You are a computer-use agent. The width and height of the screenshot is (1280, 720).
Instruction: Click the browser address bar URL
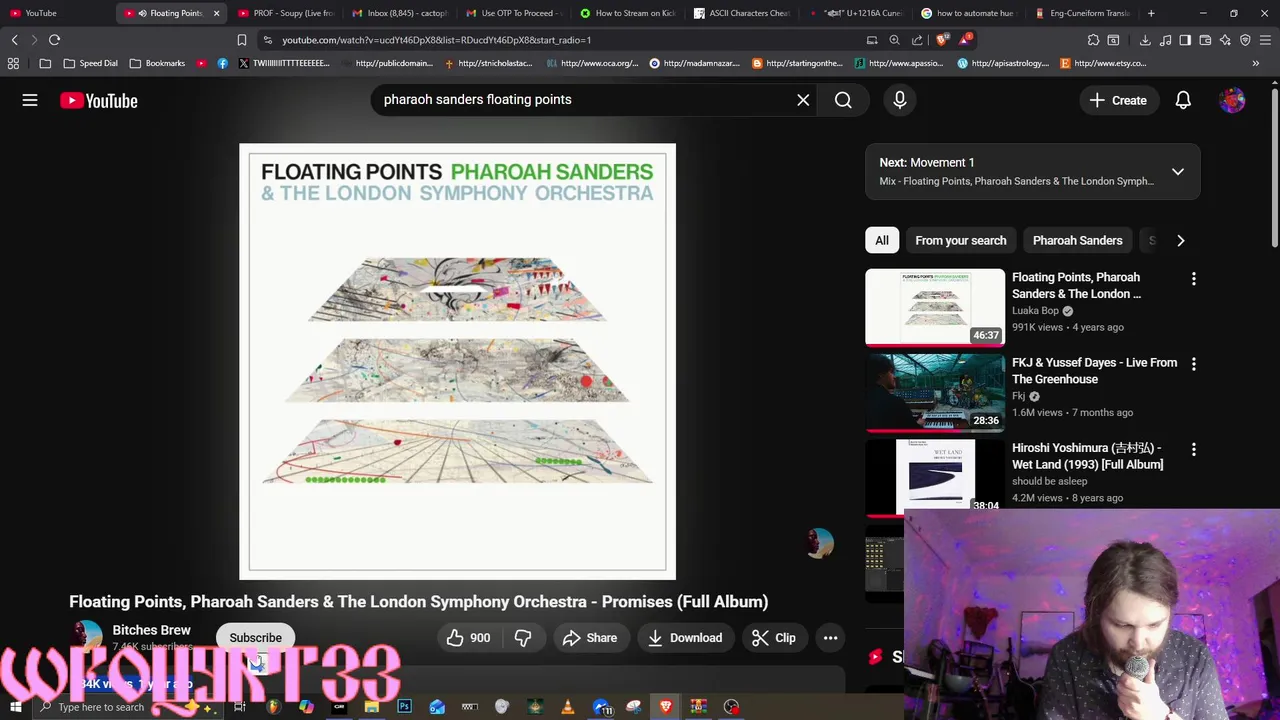point(436,40)
